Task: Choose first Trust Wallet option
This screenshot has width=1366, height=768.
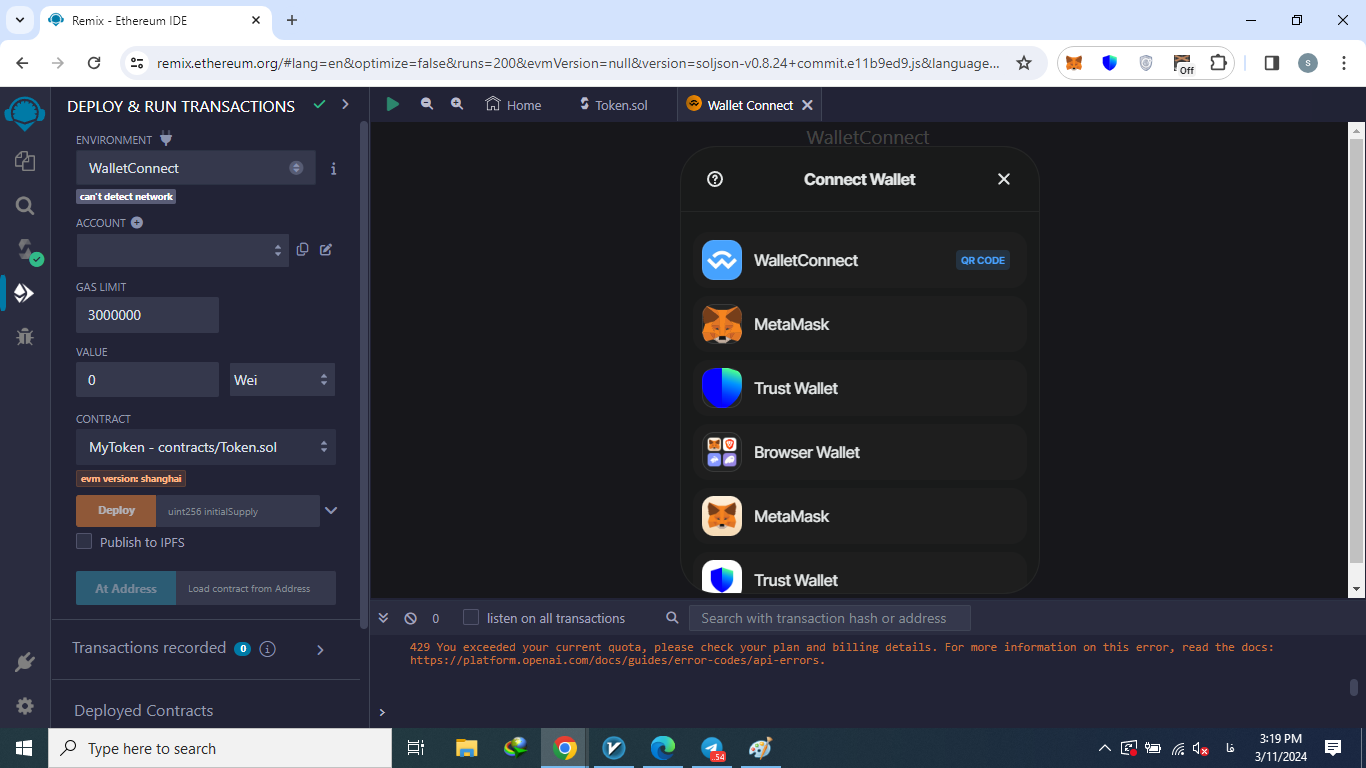Action: (860, 388)
